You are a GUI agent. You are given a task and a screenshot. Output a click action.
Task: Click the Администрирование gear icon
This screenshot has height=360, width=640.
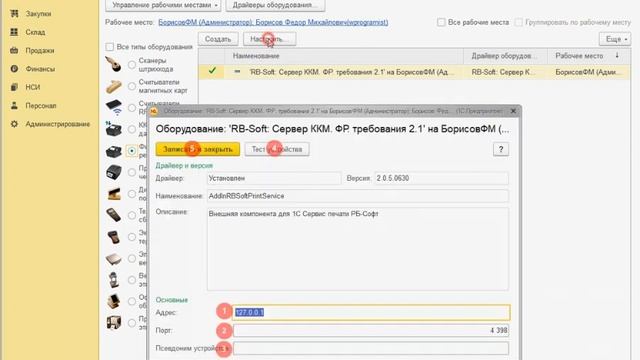(x=14, y=124)
